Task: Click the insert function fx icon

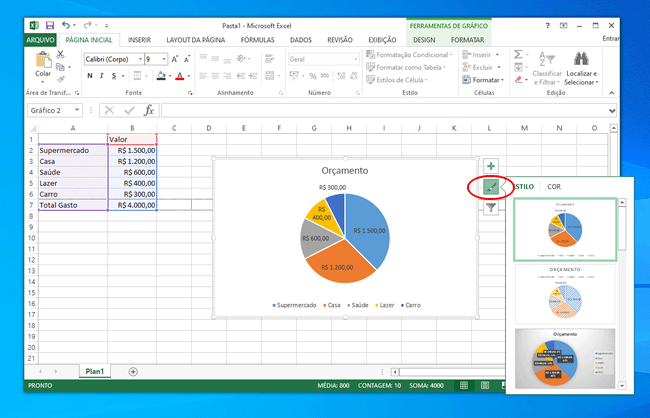Action: [149, 110]
